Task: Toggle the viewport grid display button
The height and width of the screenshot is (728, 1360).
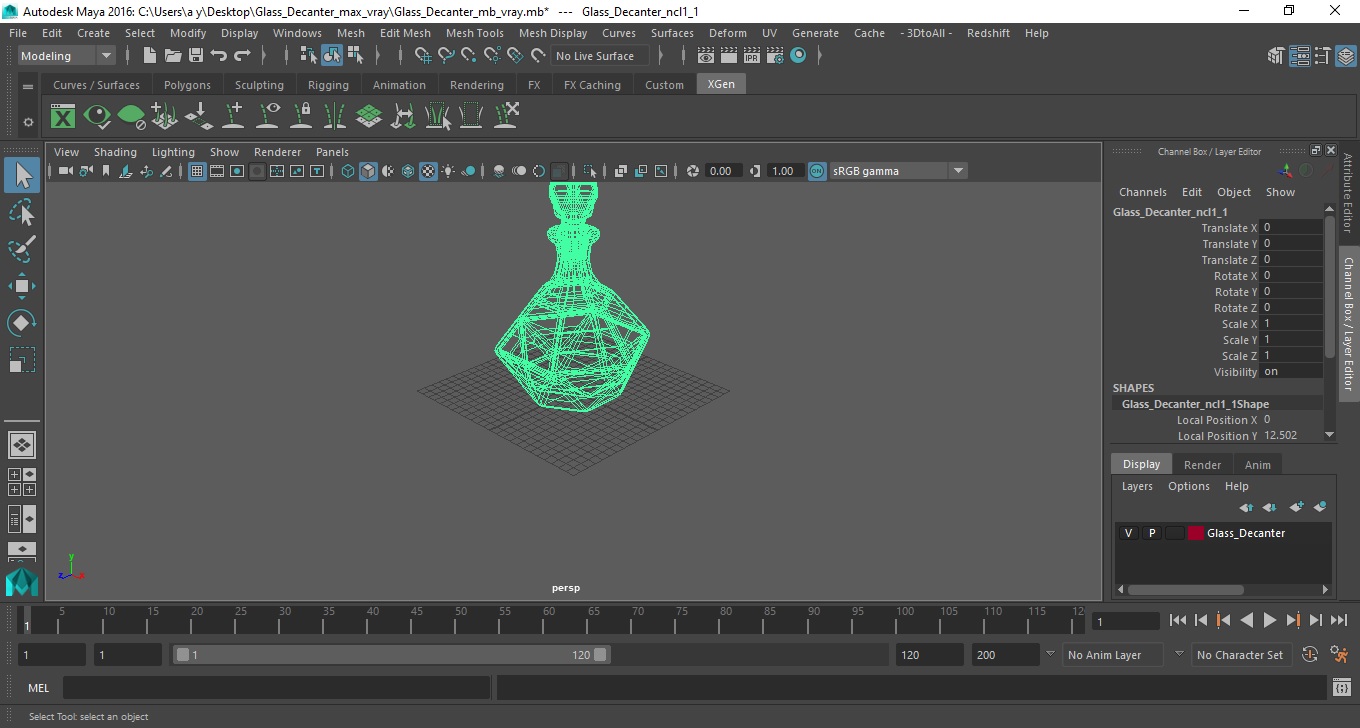Action: point(197,171)
